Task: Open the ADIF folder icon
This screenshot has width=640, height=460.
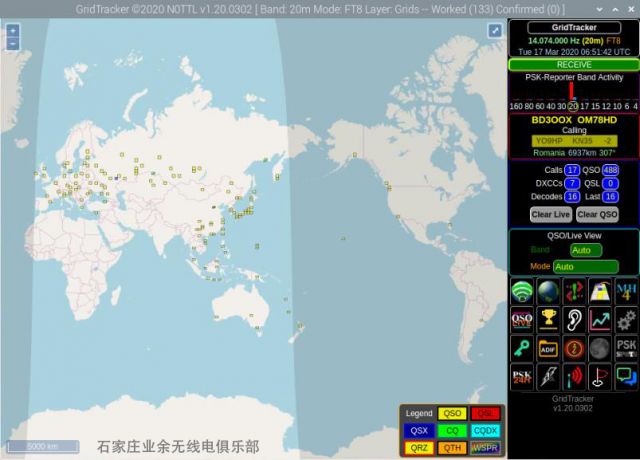Action: click(x=548, y=349)
